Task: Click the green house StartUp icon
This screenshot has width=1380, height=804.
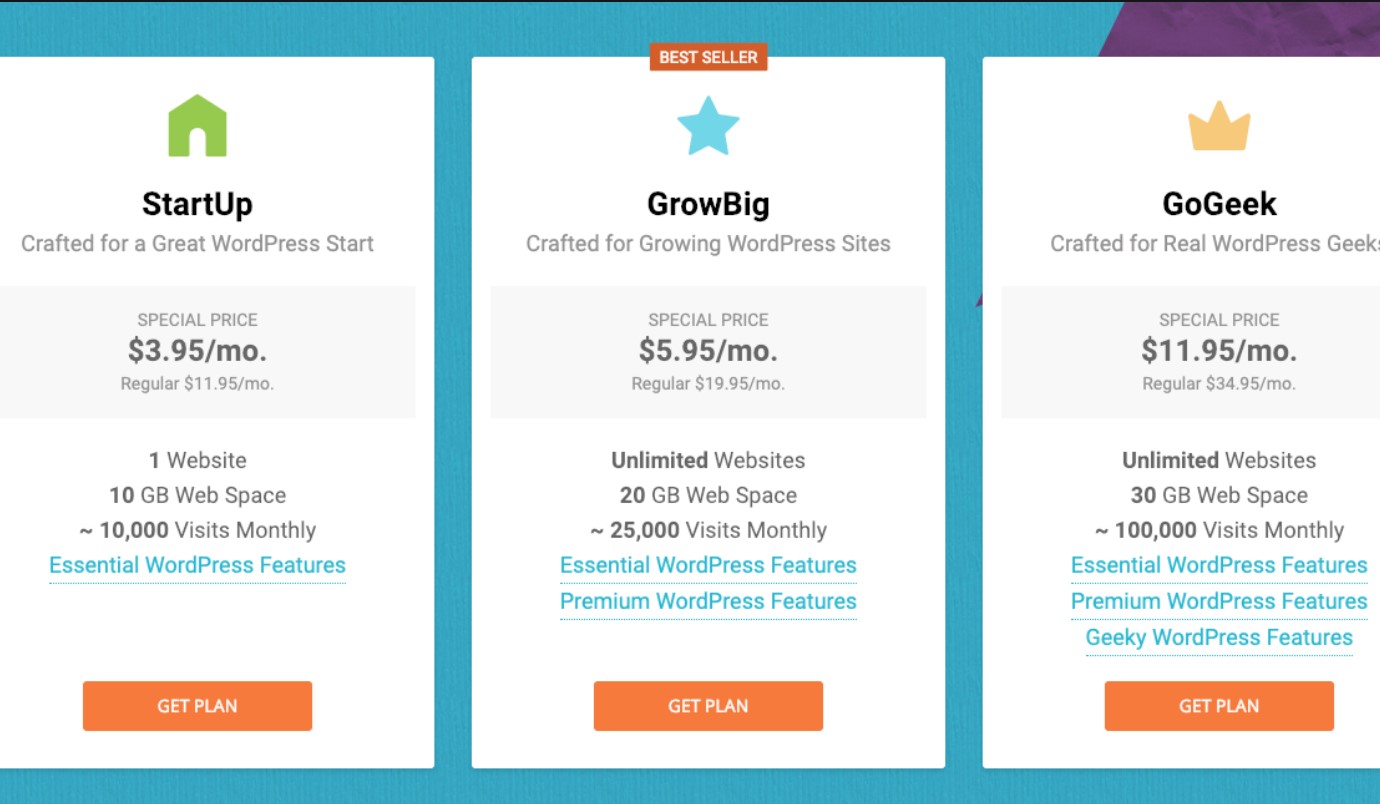Action: (197, 126)
